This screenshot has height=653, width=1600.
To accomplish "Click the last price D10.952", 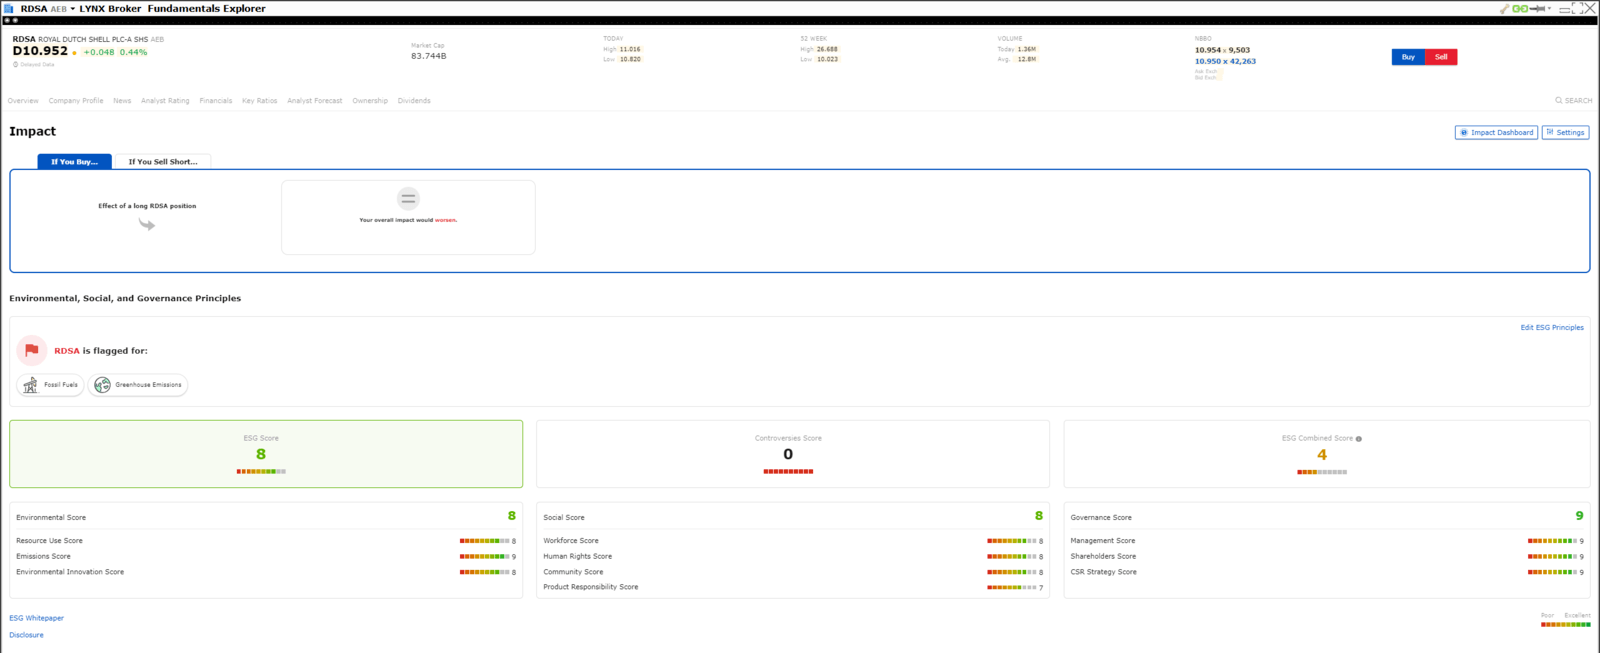I will point(40,51).
